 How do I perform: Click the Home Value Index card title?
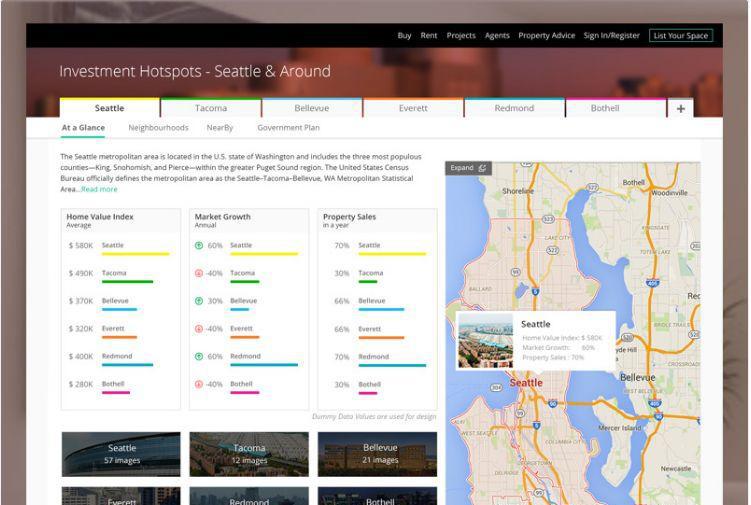point(100,217)
